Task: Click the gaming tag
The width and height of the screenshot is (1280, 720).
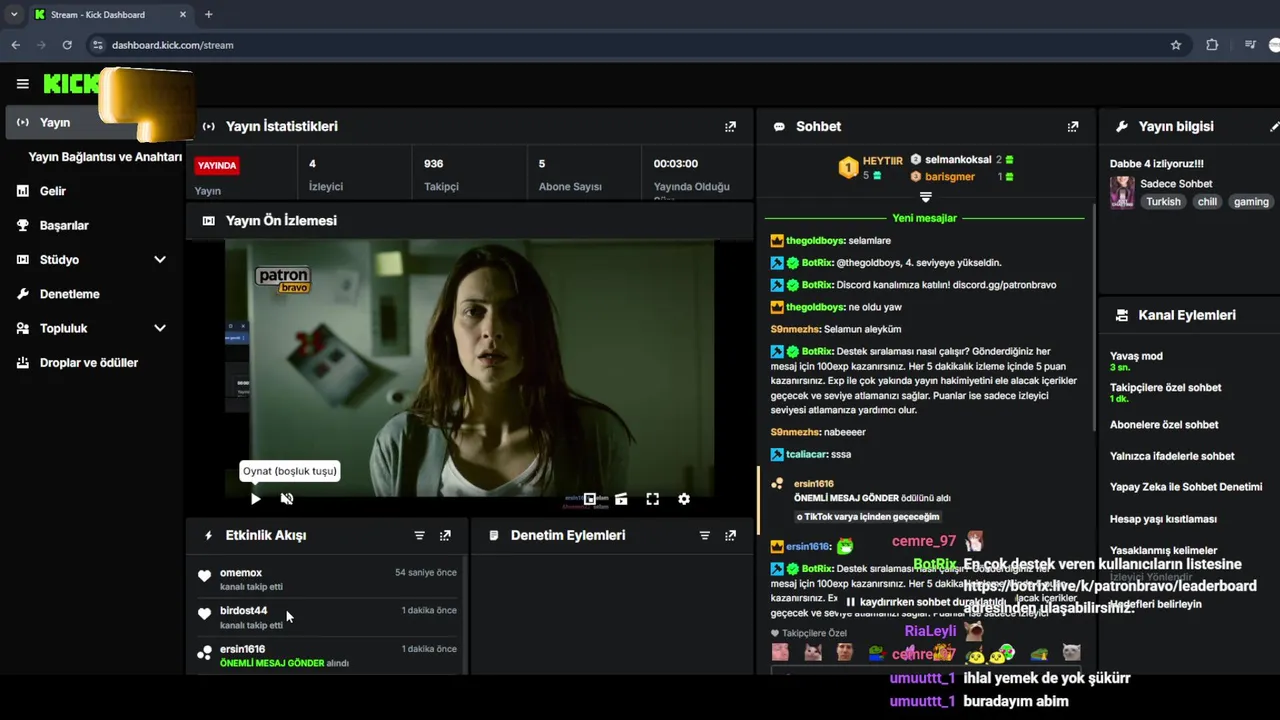Action: click(x=1251, y=202)
